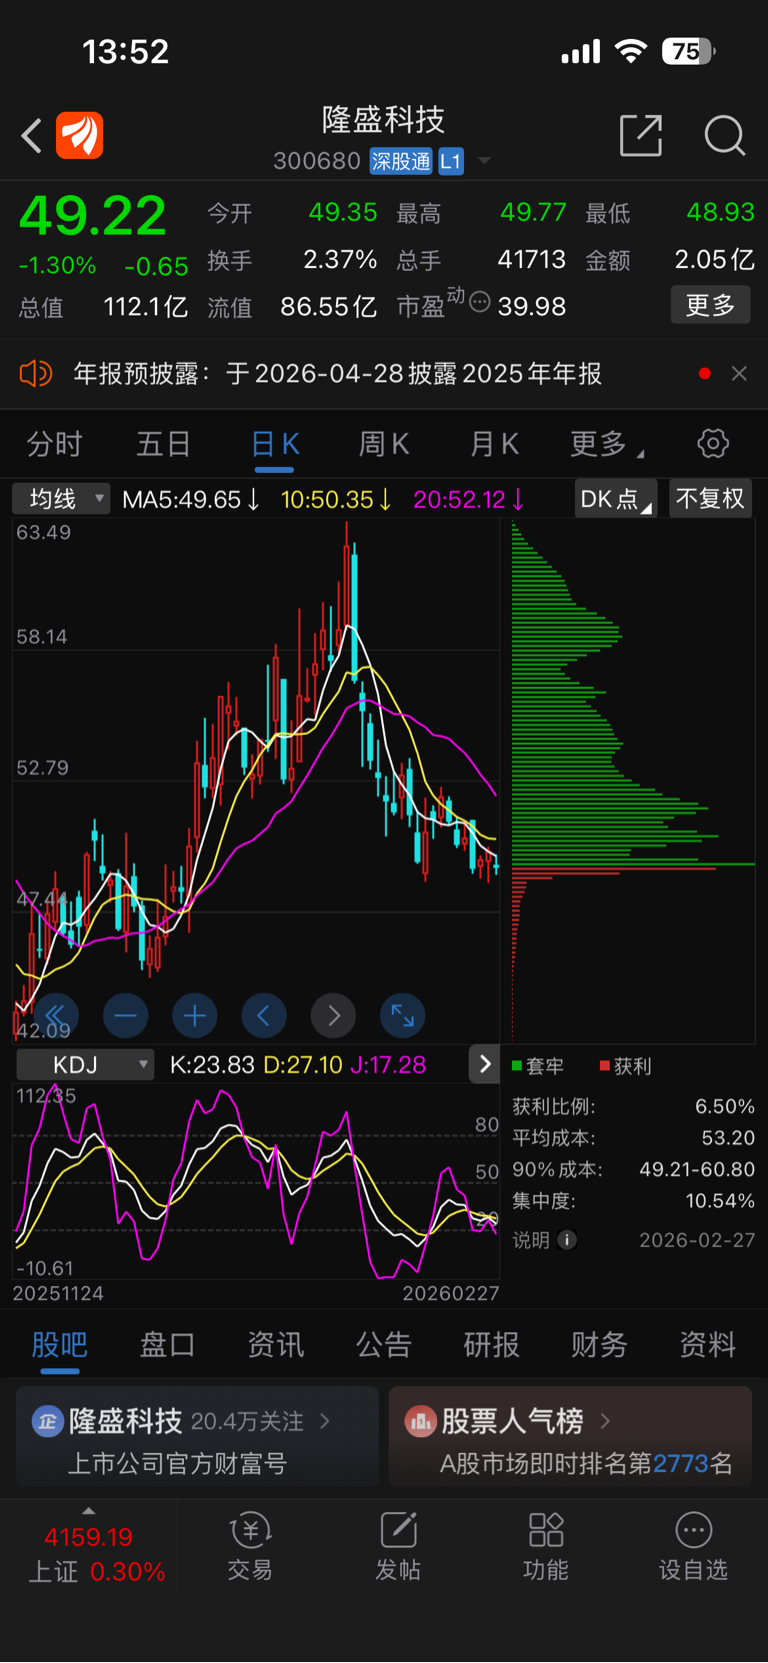Screen dimensions: 768x1663
Task: Tap 更多 quote details button
Action: 710,305
